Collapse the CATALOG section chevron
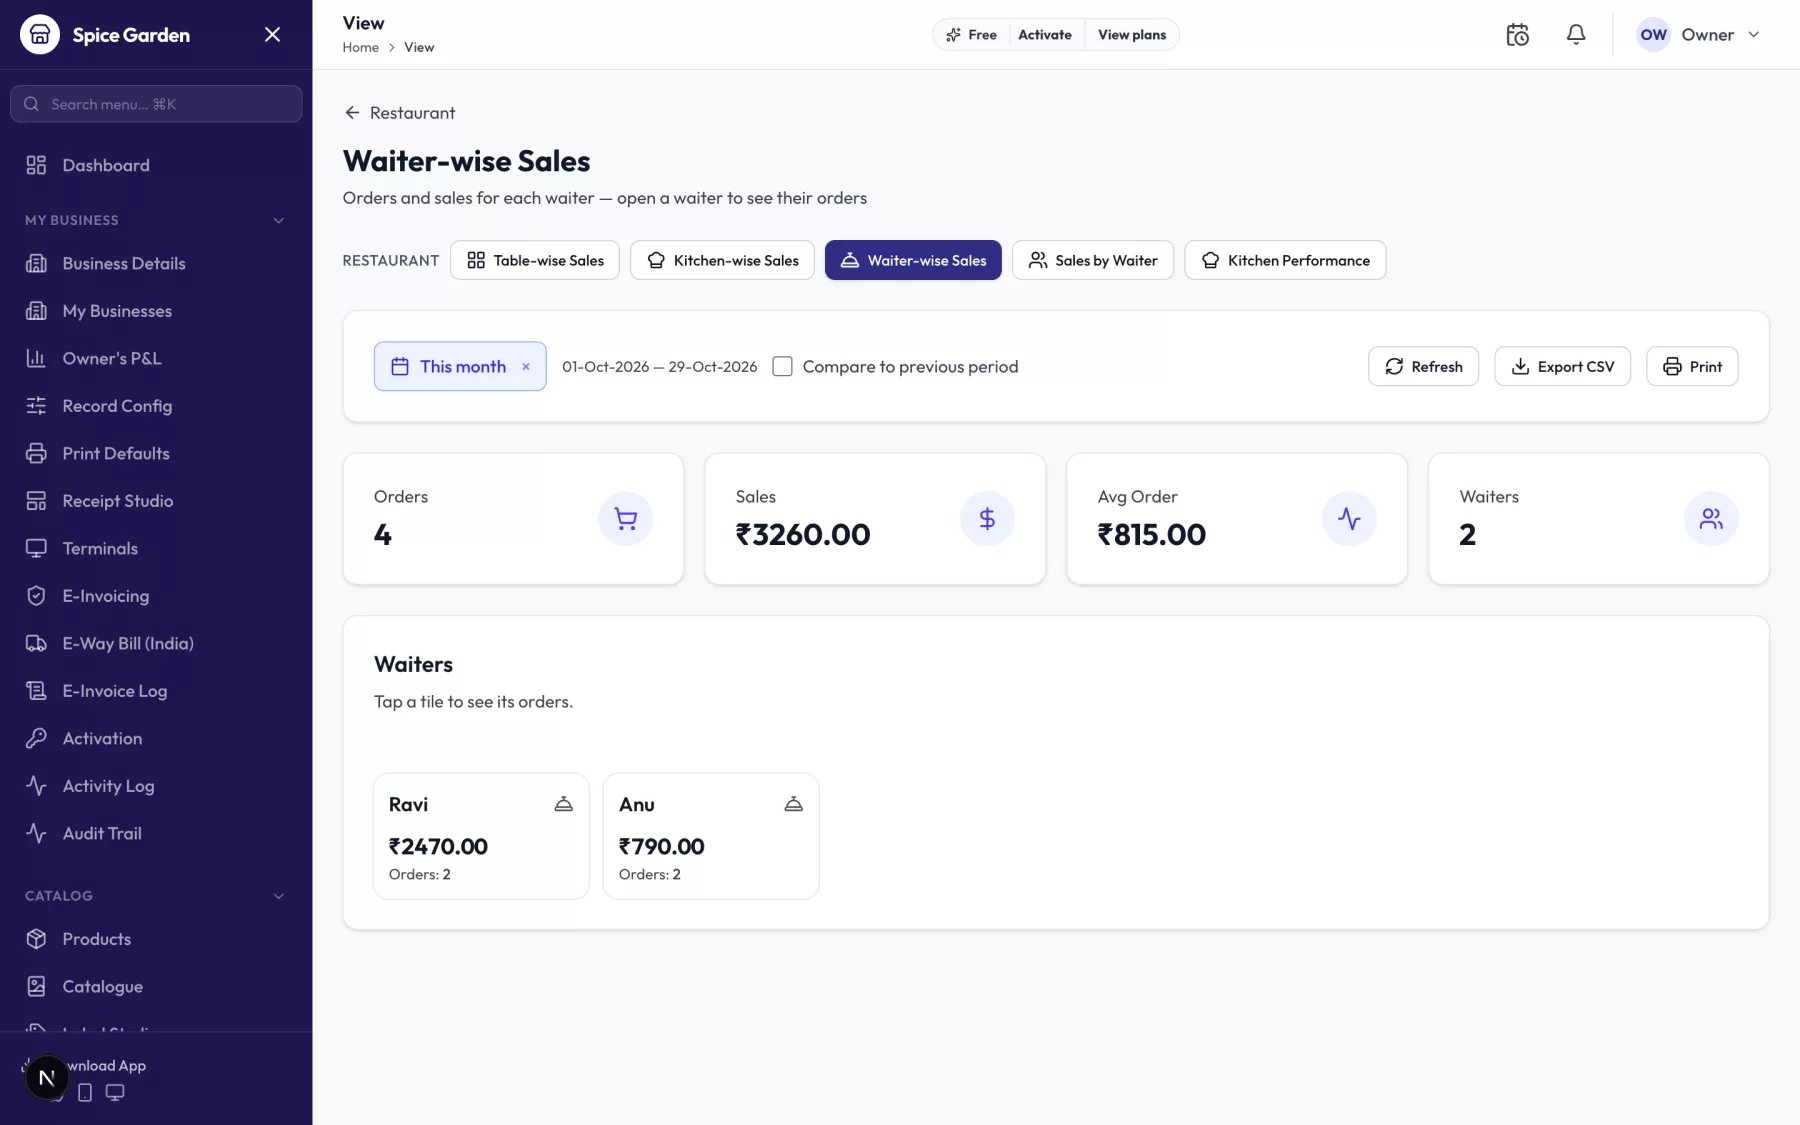This screenshot has height=1125, width=1800. [279, 896]
